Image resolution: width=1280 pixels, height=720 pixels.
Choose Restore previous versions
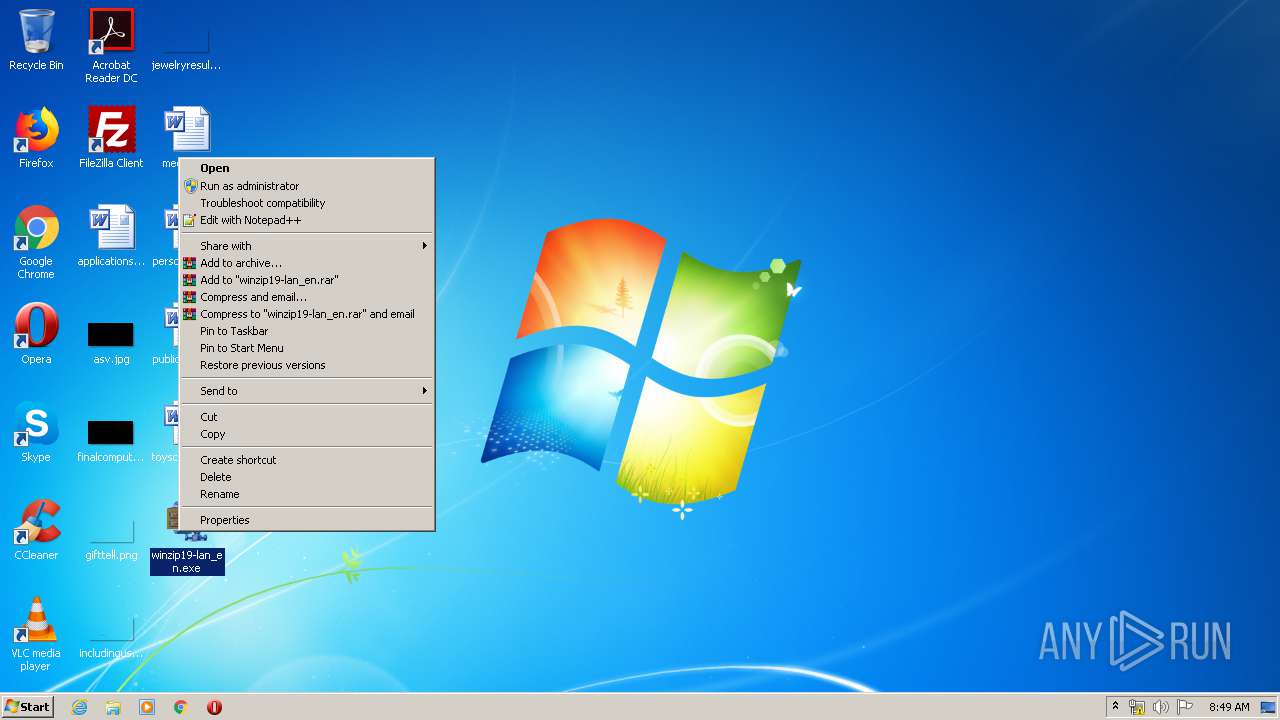(307, 365)
